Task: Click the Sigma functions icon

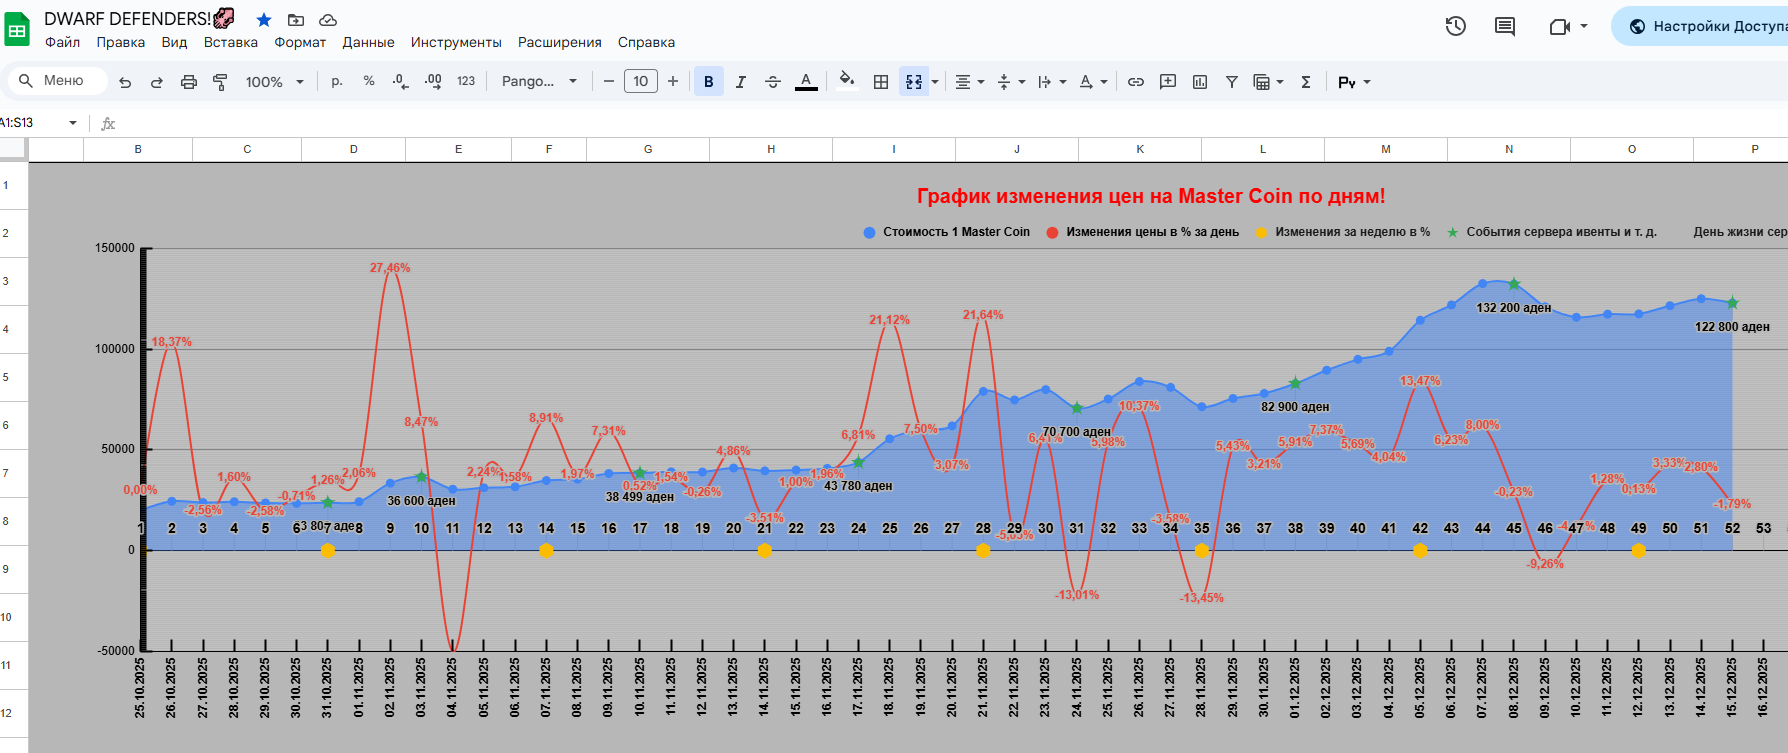Action: pos(1306,82)
